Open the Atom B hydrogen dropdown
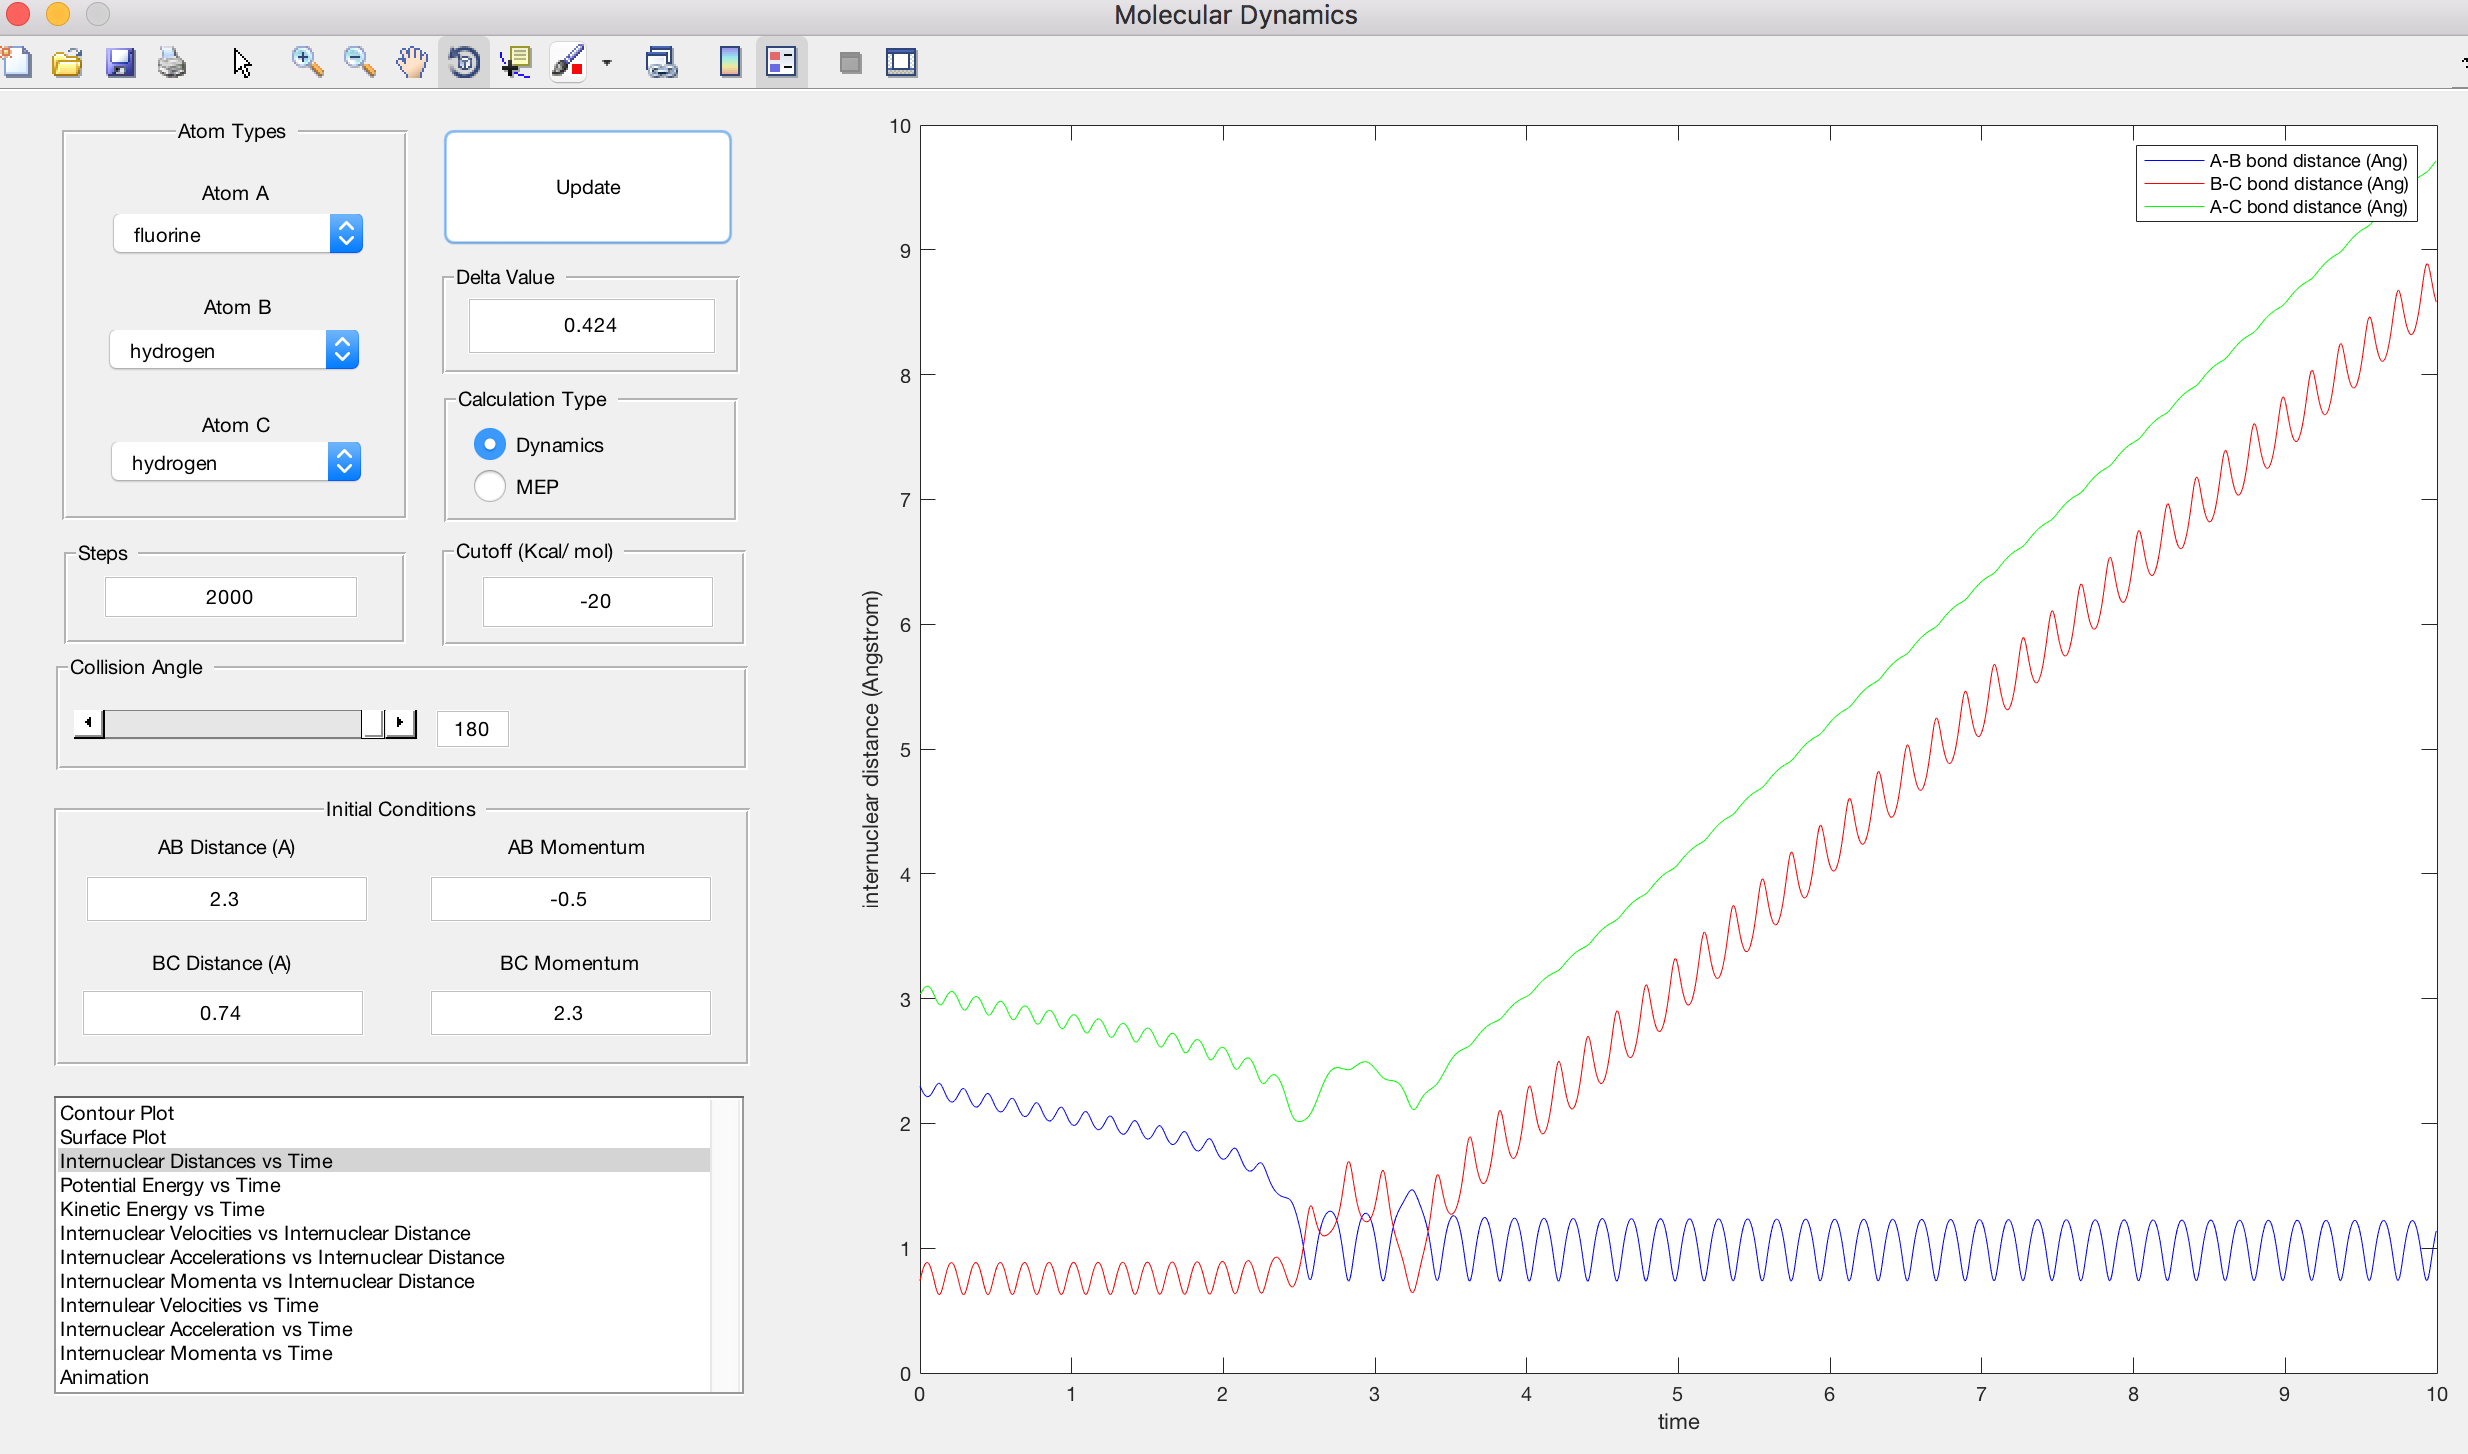 [x=234, y=350]
